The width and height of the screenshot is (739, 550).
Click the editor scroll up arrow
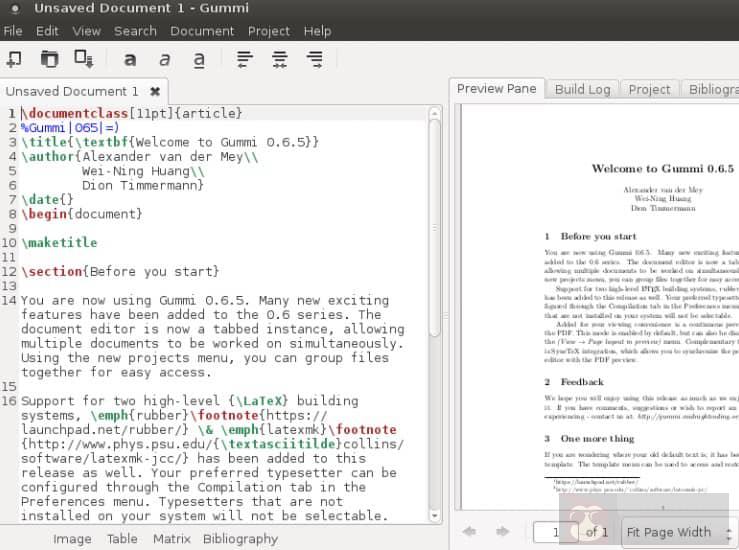[435, 114]
